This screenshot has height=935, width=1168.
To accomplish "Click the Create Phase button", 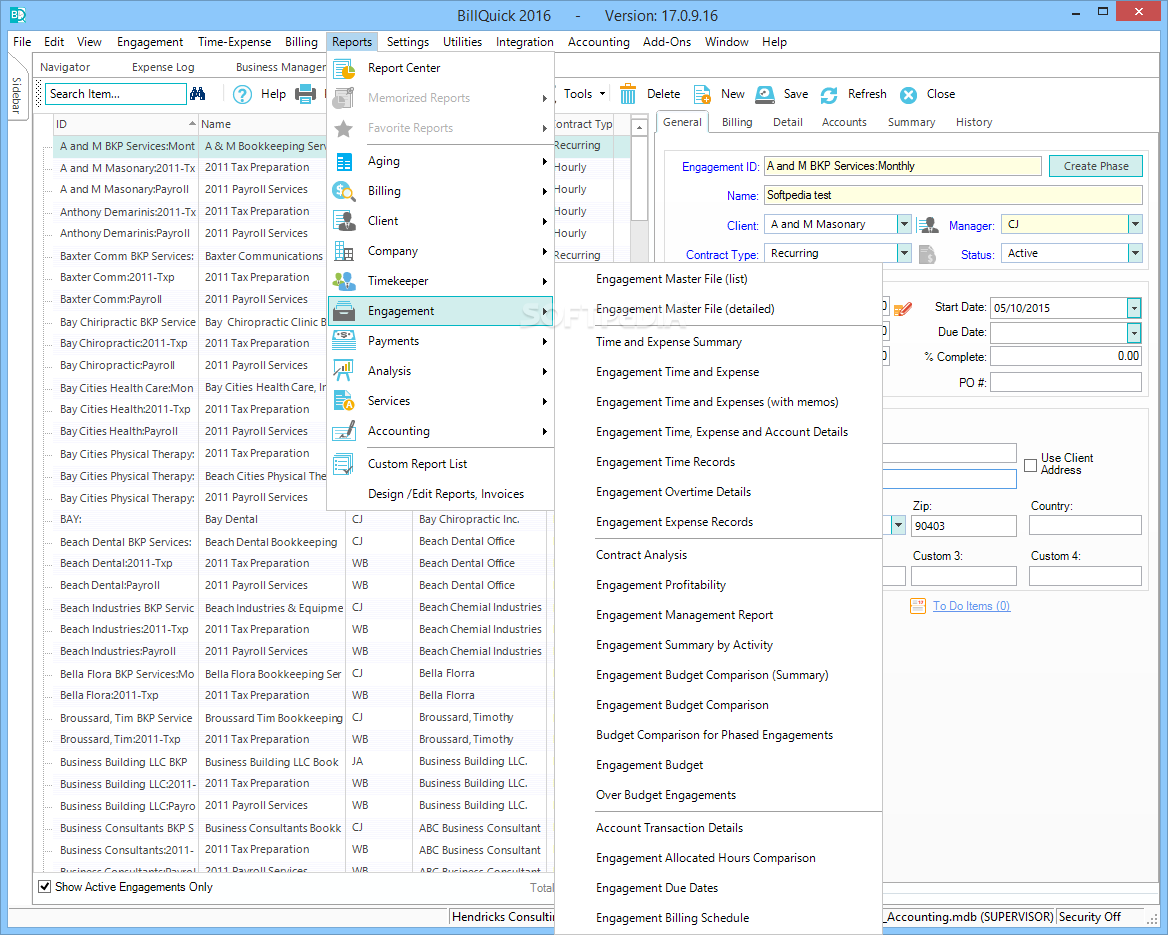I will pyautogui.click(x=1096, y=166).
